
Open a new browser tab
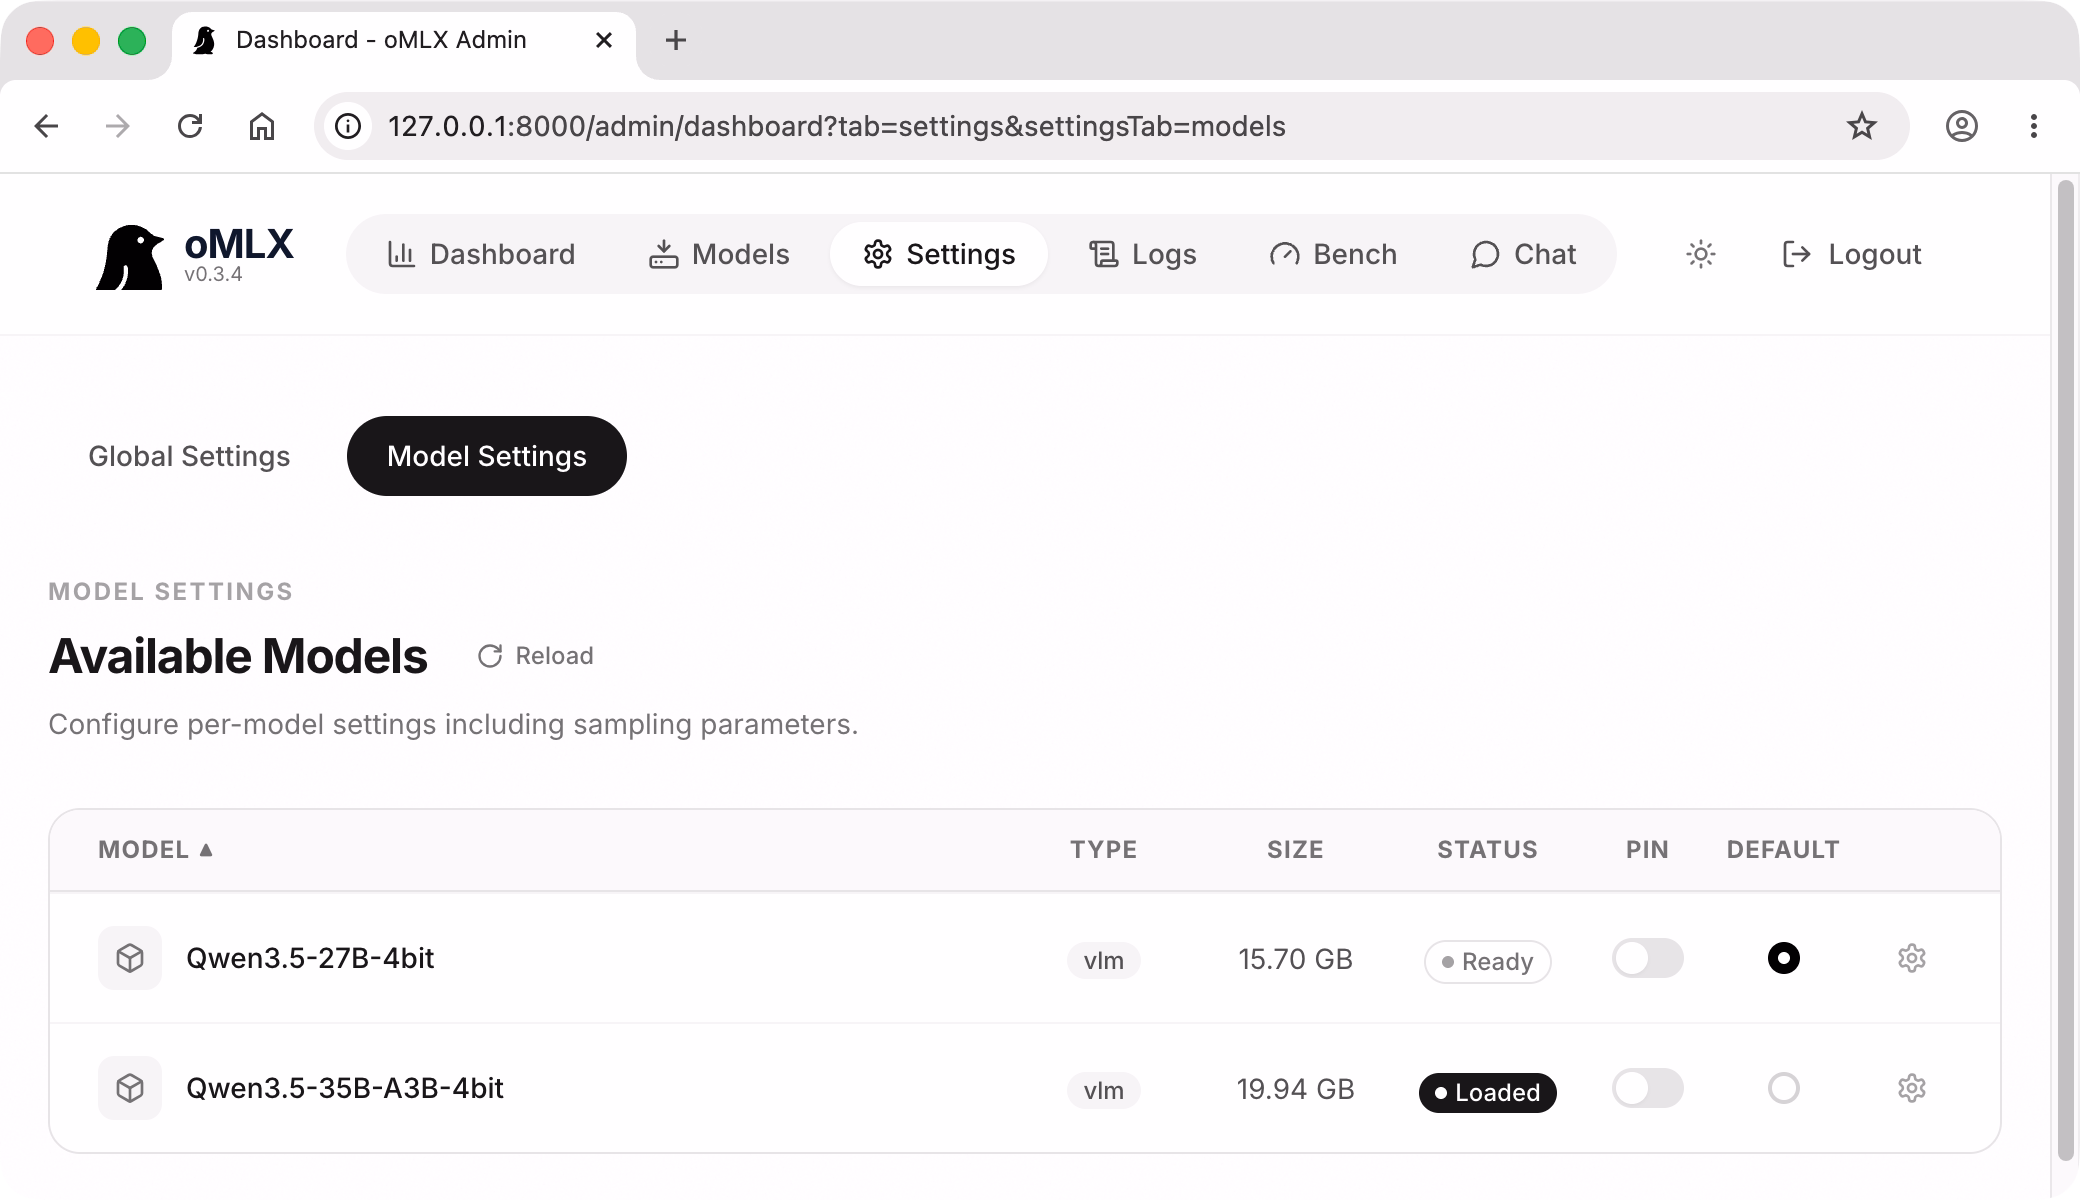(x=676, y=40)
